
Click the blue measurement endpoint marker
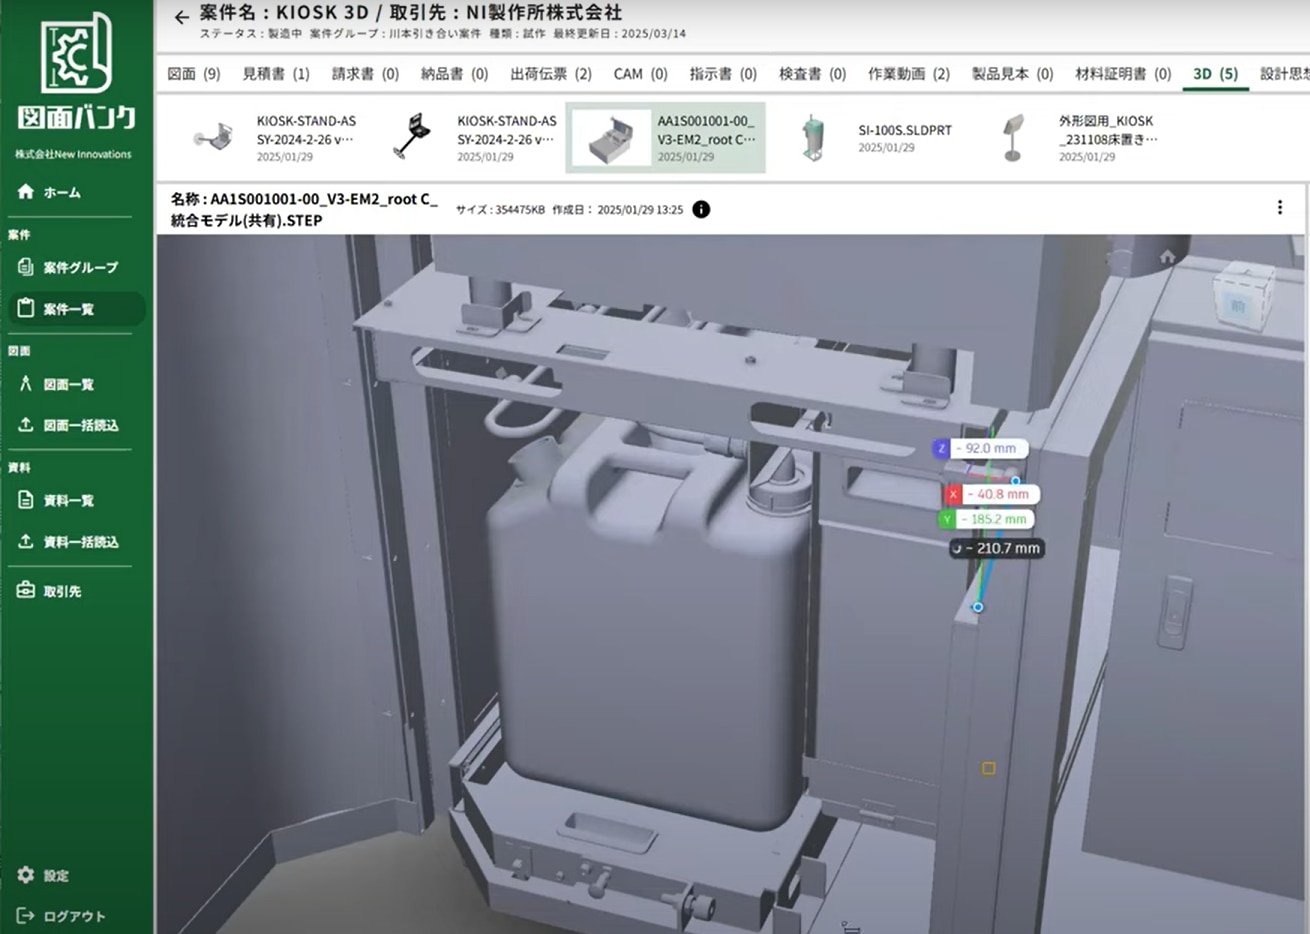point(978,607)
